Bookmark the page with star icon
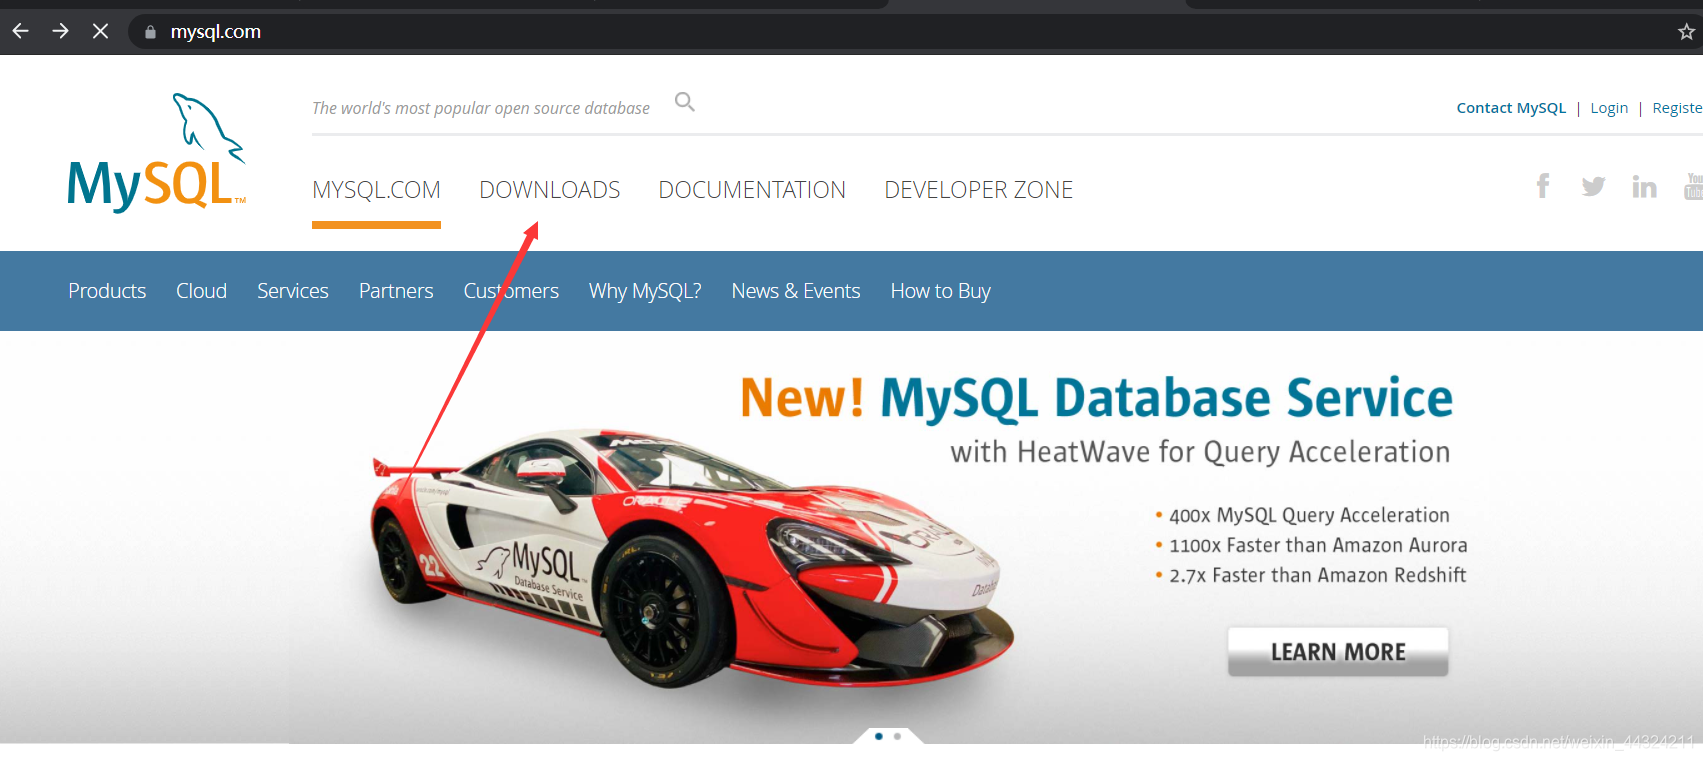This screenshot has width=1703, height=761. tap(1686, 32)
